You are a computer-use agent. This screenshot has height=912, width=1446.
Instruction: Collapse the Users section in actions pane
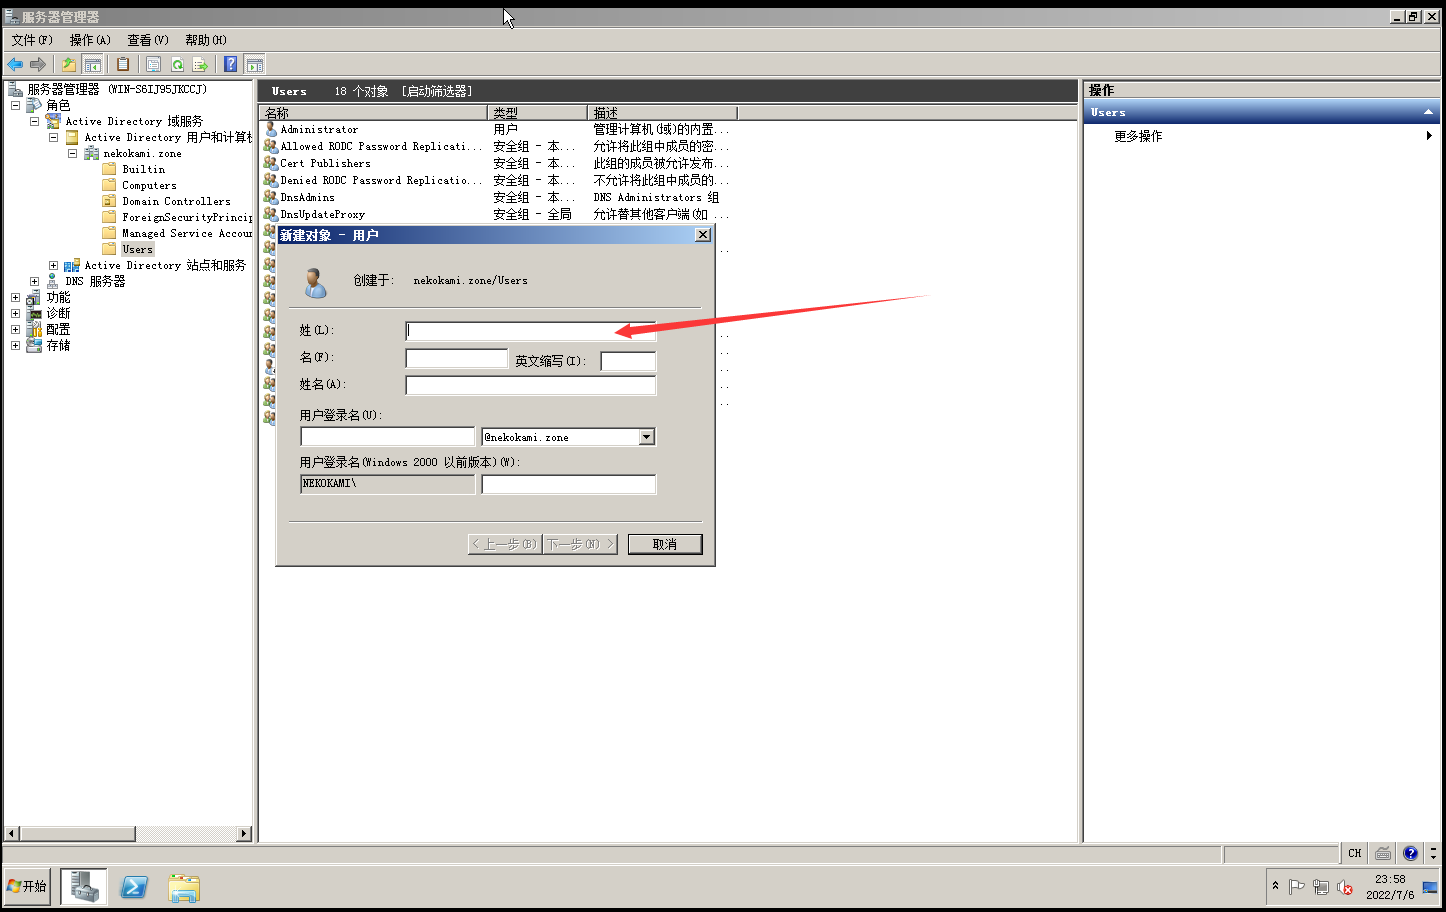coord(1428,112)
